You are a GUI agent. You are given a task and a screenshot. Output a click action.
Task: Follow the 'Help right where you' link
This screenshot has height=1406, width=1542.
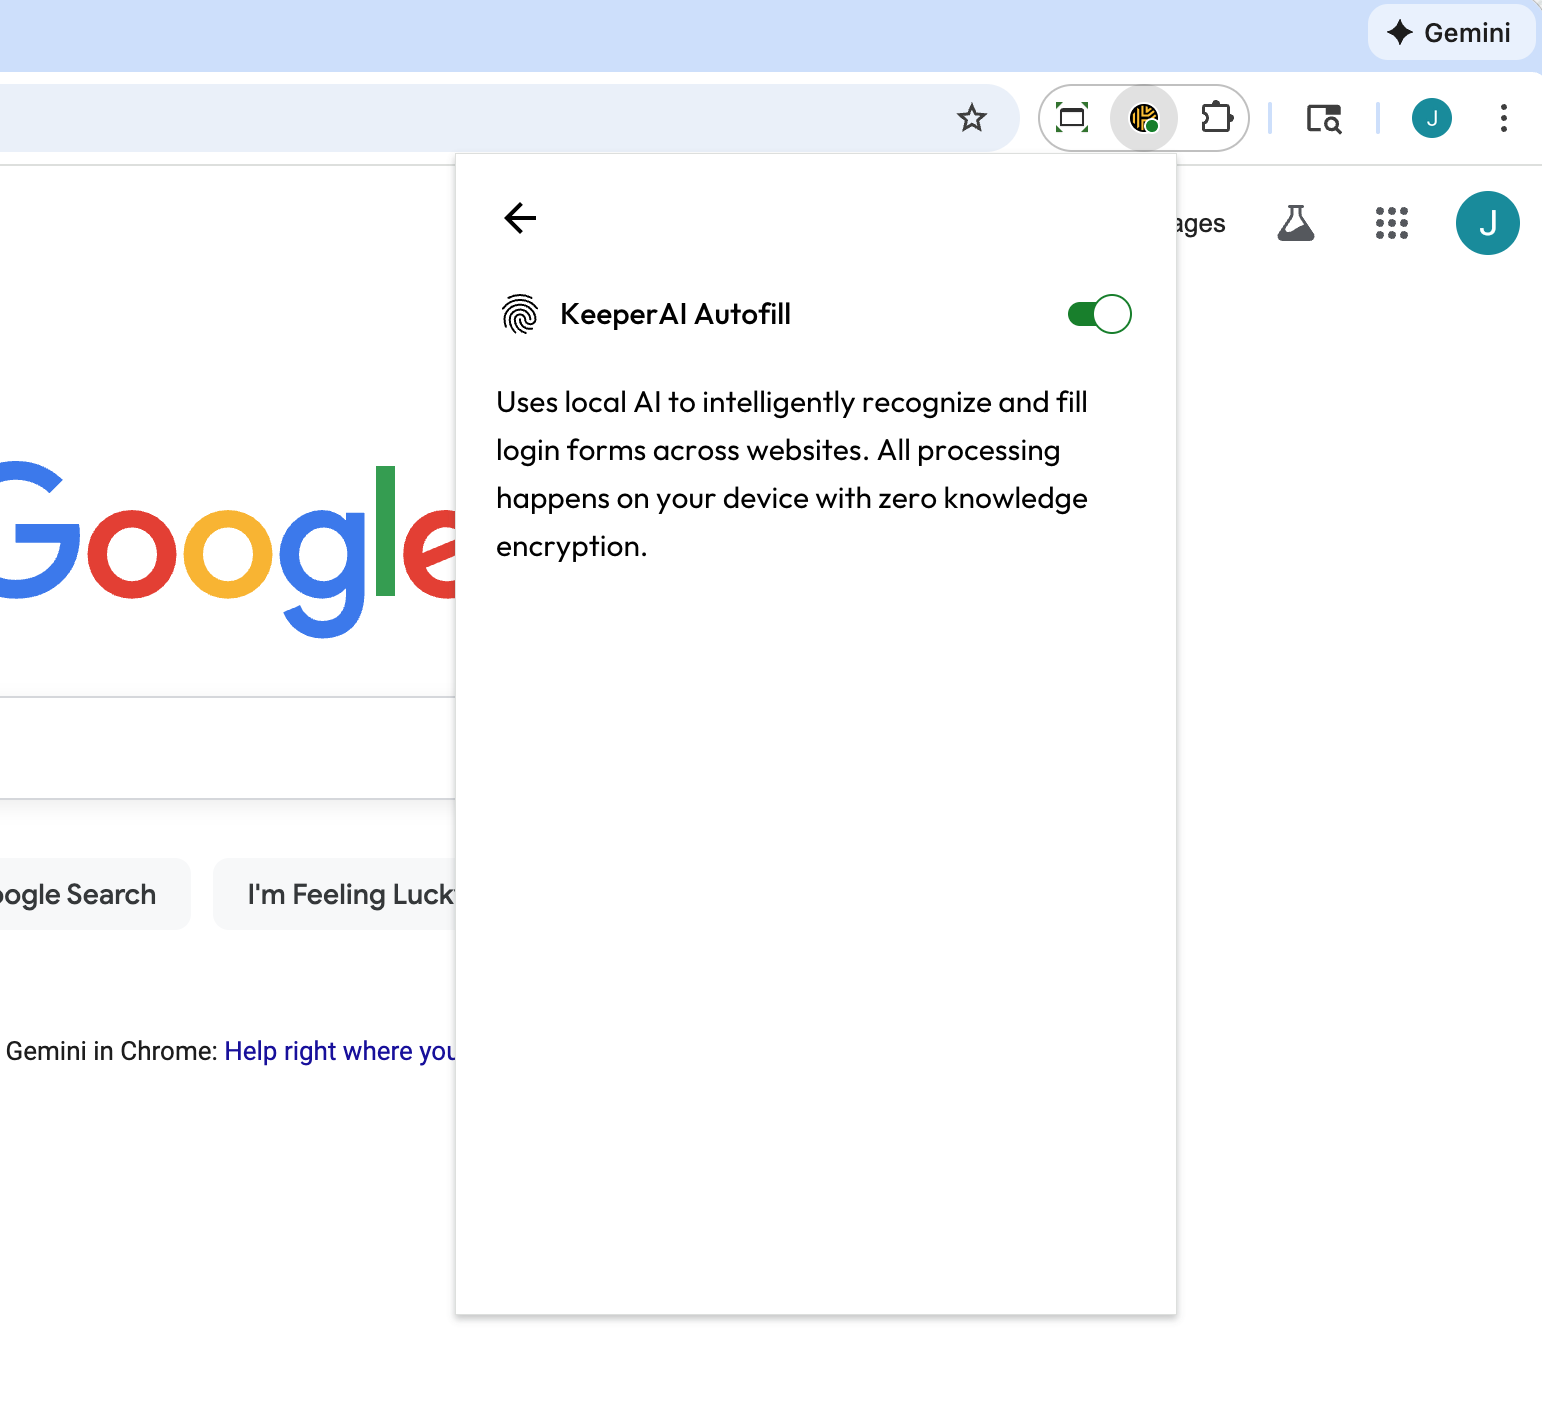pyautogui.click(x=339, y=1051)
